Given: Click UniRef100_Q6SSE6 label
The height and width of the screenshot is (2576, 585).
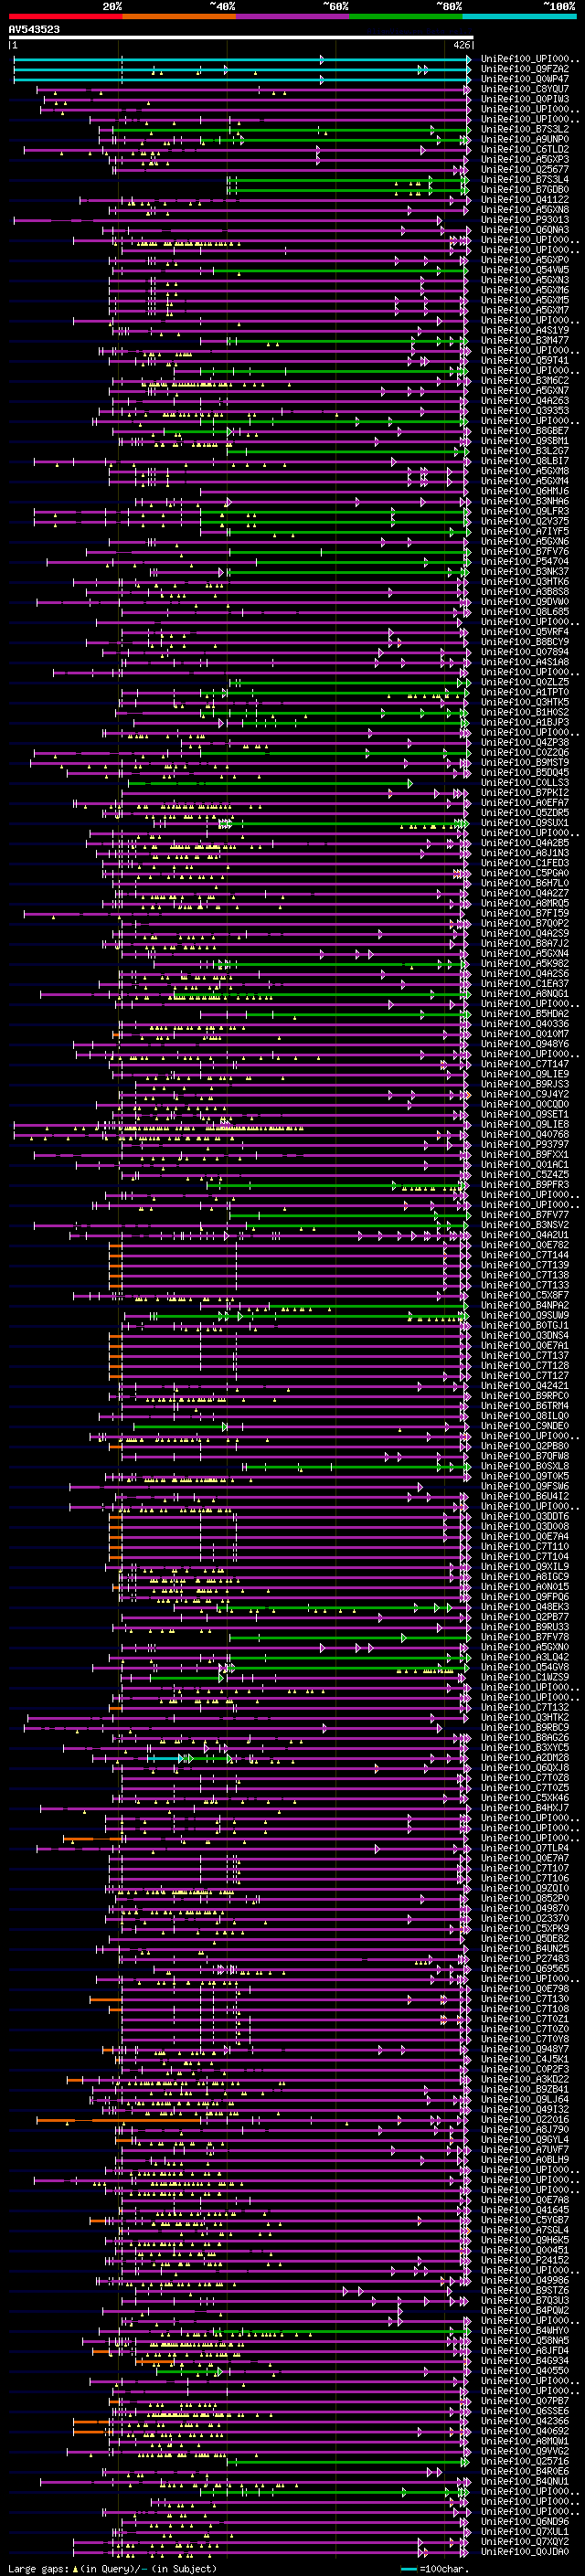Looking at the screenshot, I should pyautogui.click(x=525, y=2411).
